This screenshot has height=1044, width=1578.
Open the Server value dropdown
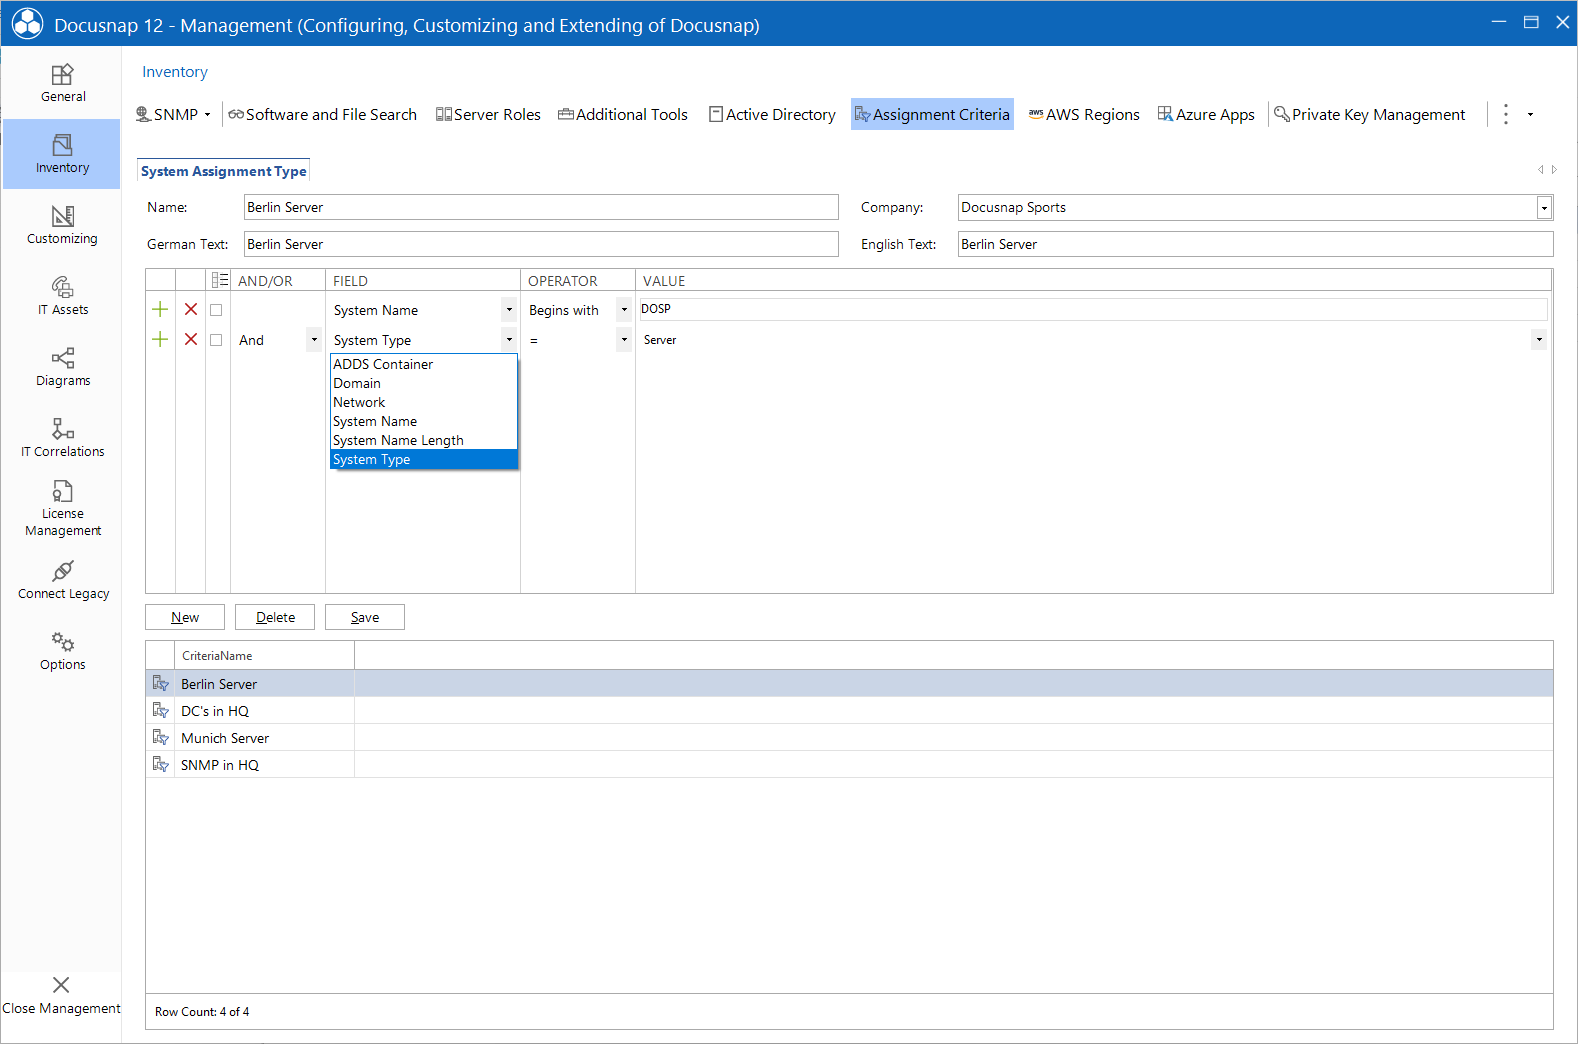(1539, 340)
